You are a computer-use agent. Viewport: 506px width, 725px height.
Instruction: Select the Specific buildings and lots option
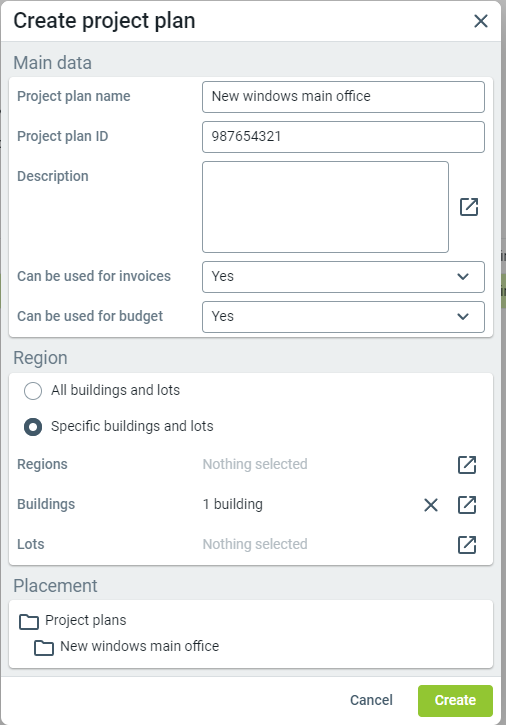click(x=33, y=427)
